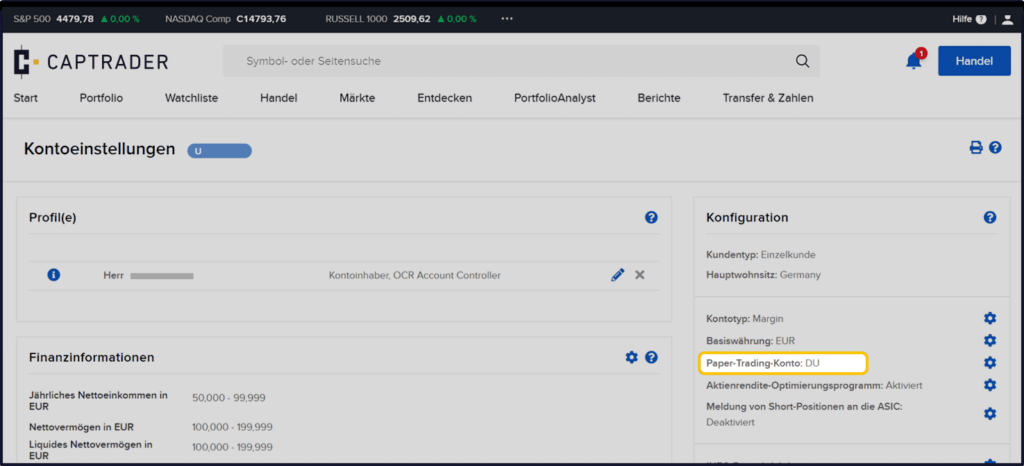Configure Paper-Trading-Konto with gear icon
Image resolution: width=1024 pixels, height=466 pixels.
pyautogui.click(x=990, y=363)
